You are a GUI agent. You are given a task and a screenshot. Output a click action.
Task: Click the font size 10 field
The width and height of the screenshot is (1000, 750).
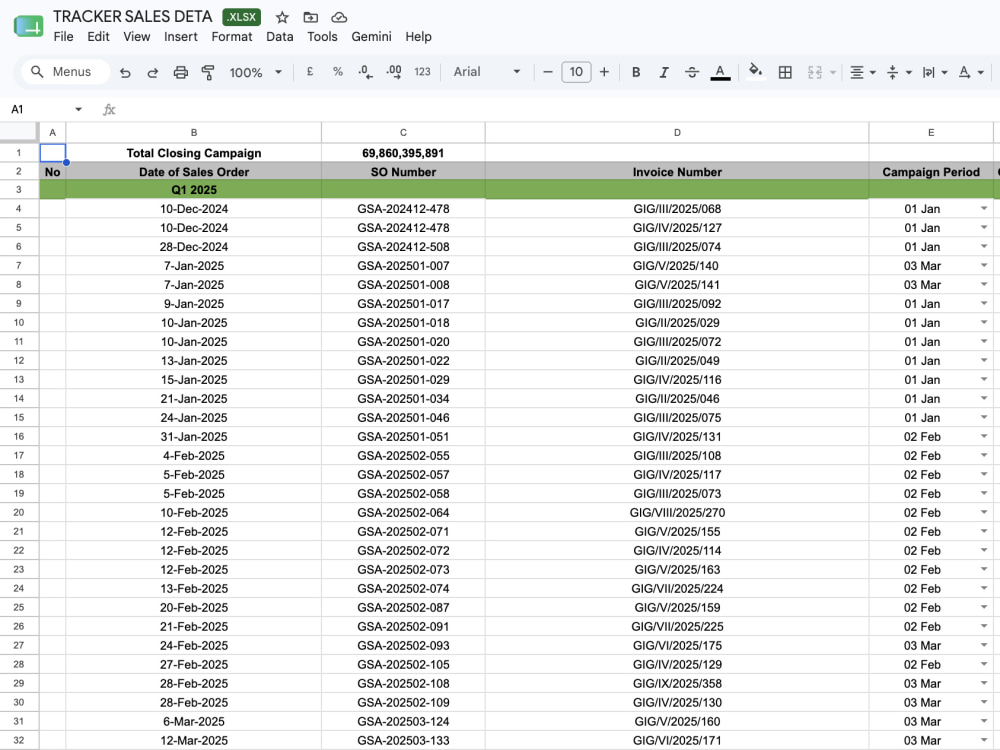coord(576,72)
